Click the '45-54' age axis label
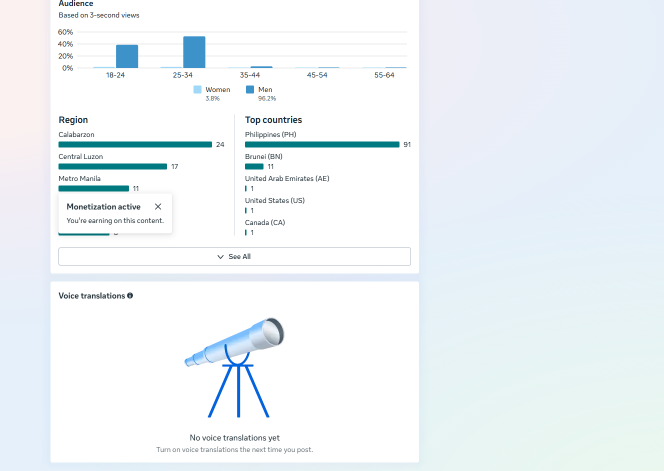 [317, 75]
